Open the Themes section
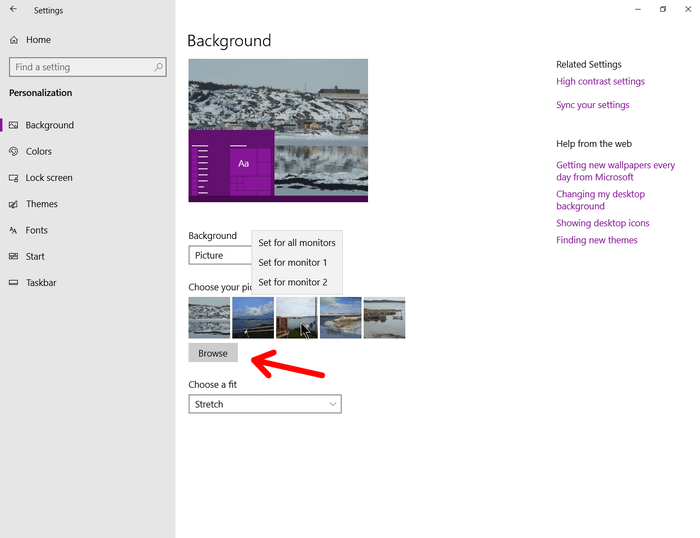The height and width of the screenshot is (538, 700). (88, 204)
